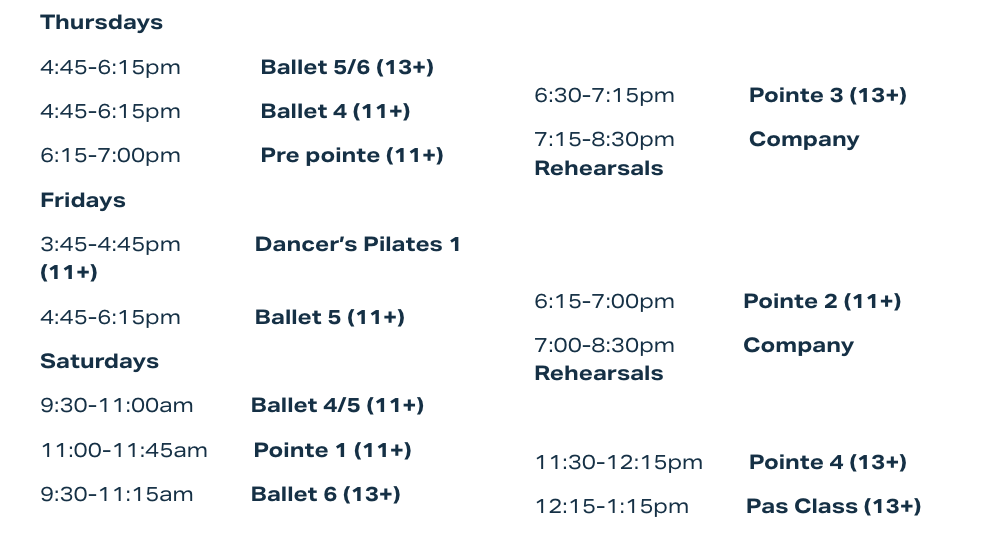Click Pointe 1 (11+) class
This screenshot has width=993, height=534.
click(332, 450)
